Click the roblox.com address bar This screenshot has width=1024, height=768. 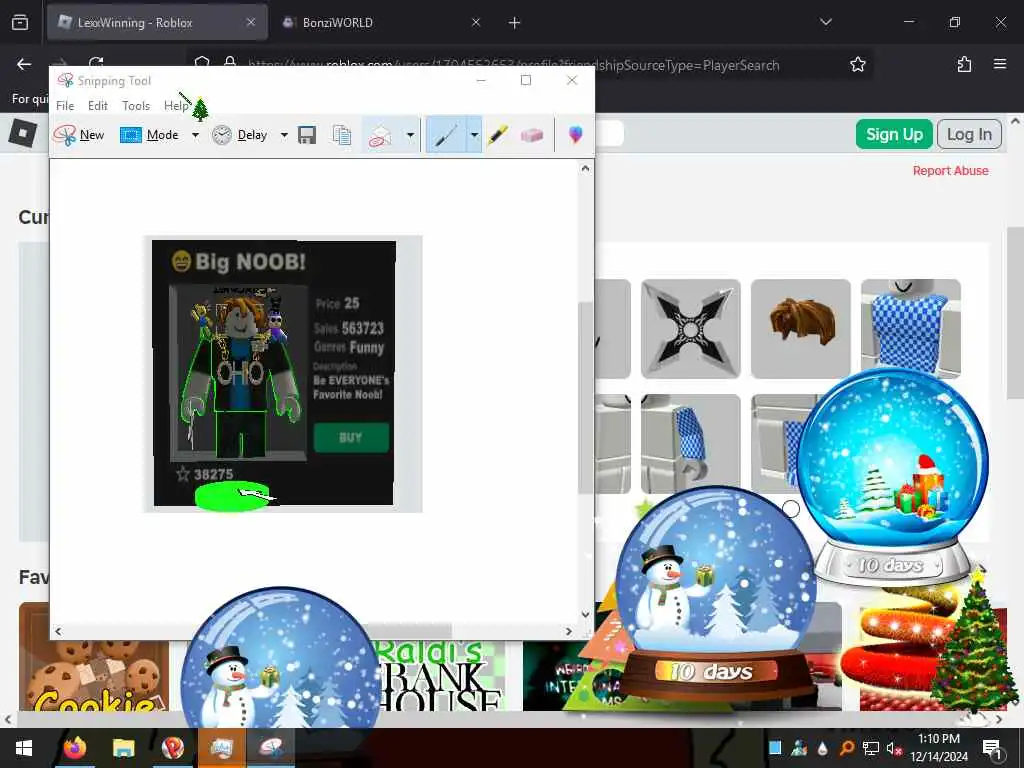[x=529, y=65]
